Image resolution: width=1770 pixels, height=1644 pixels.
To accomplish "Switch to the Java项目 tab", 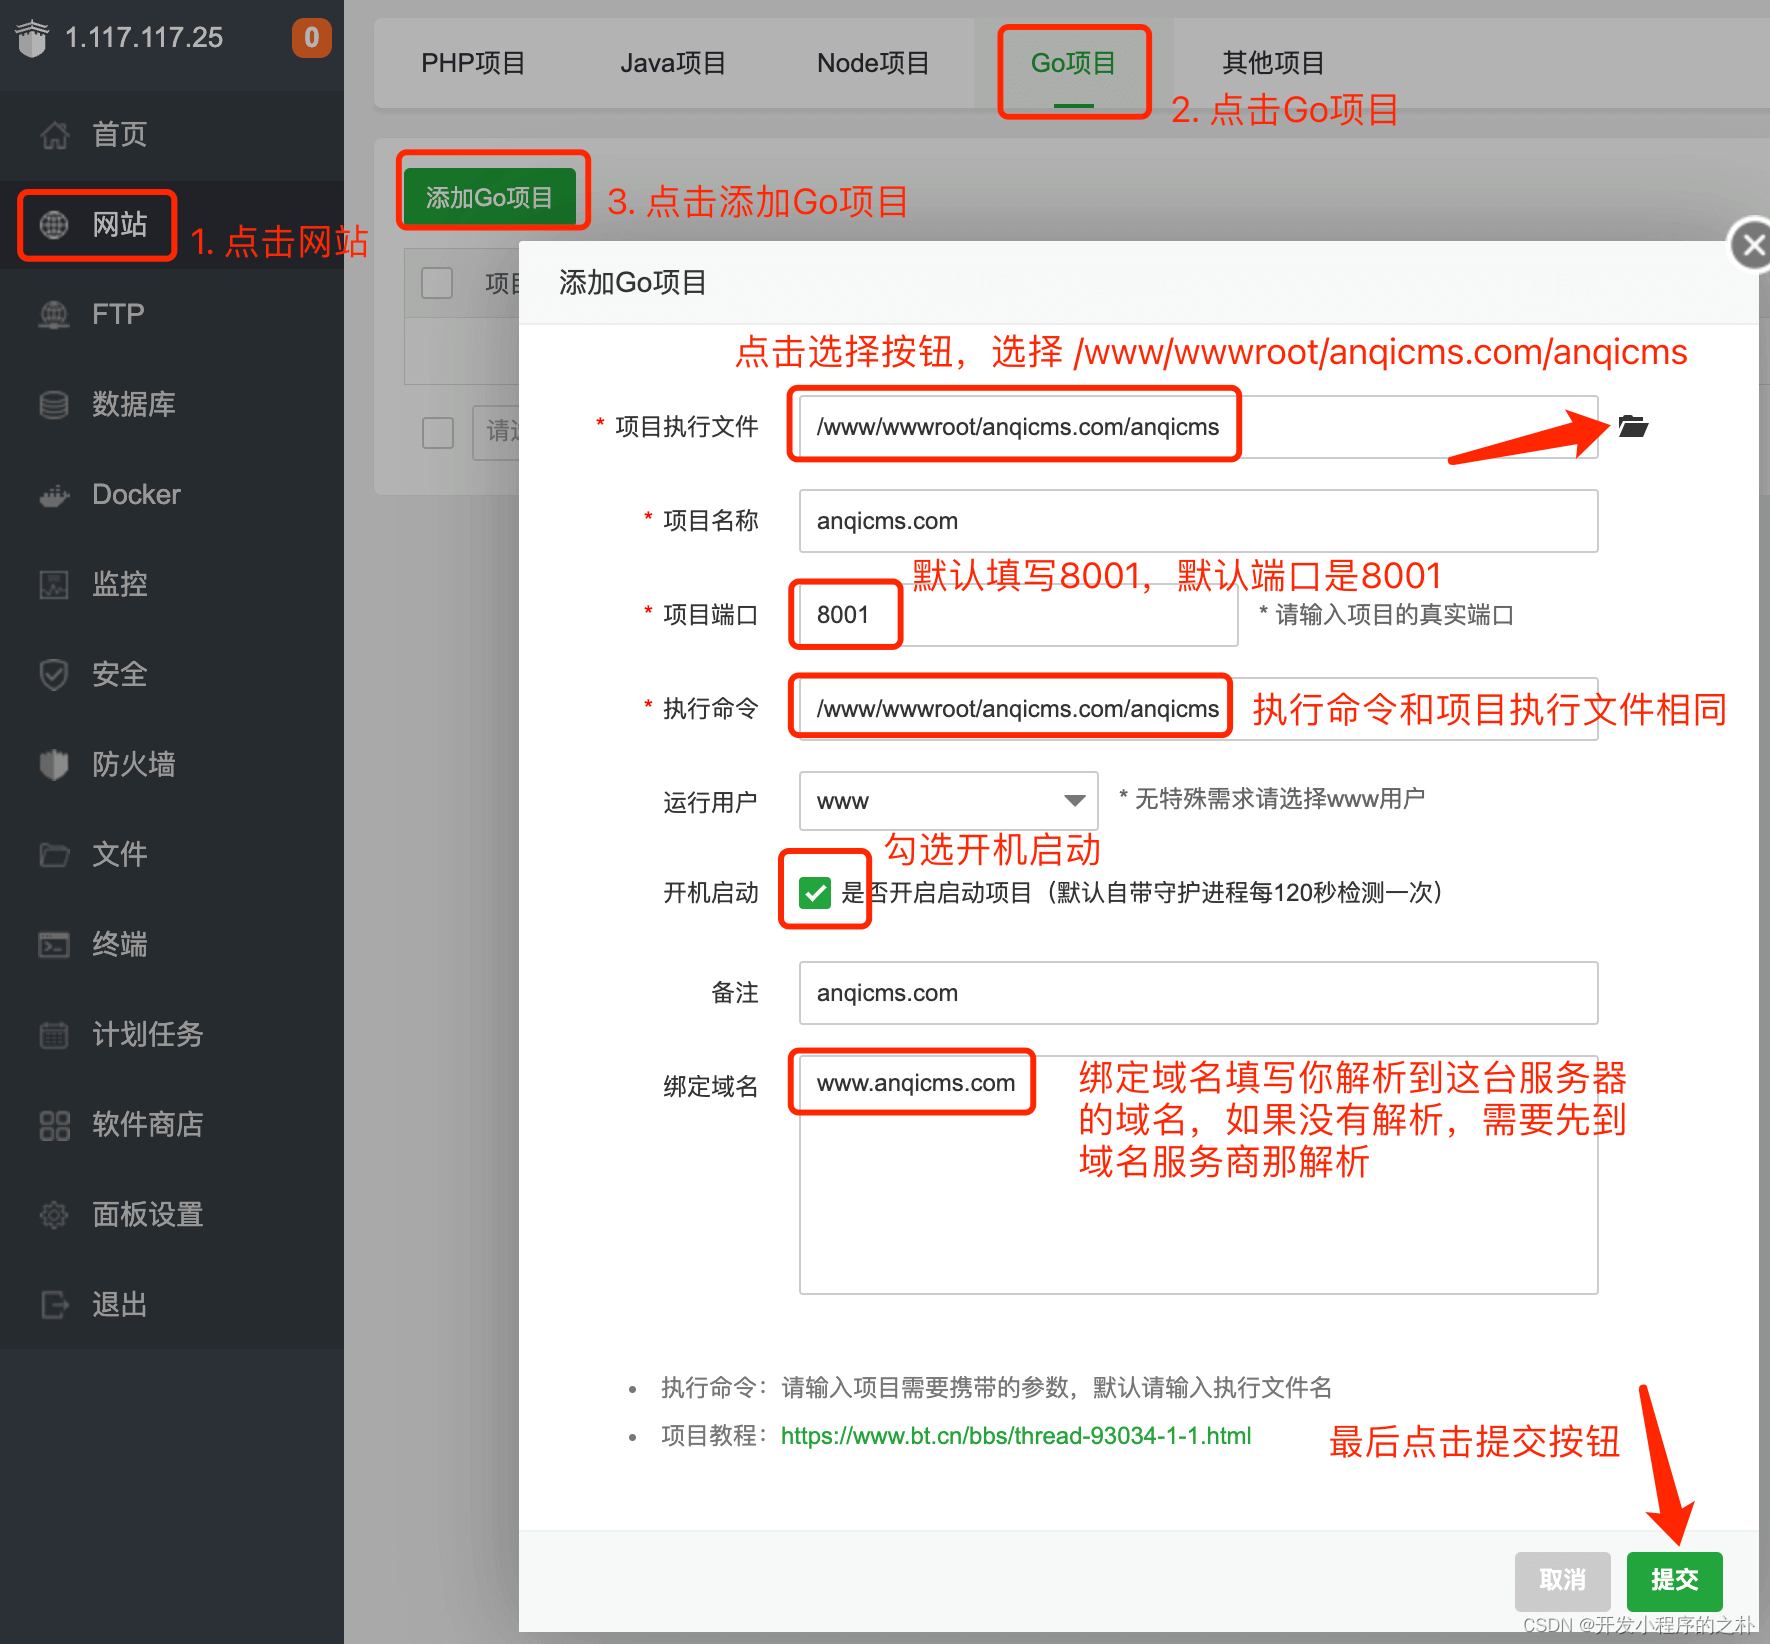I will click(x=672, y=62).
